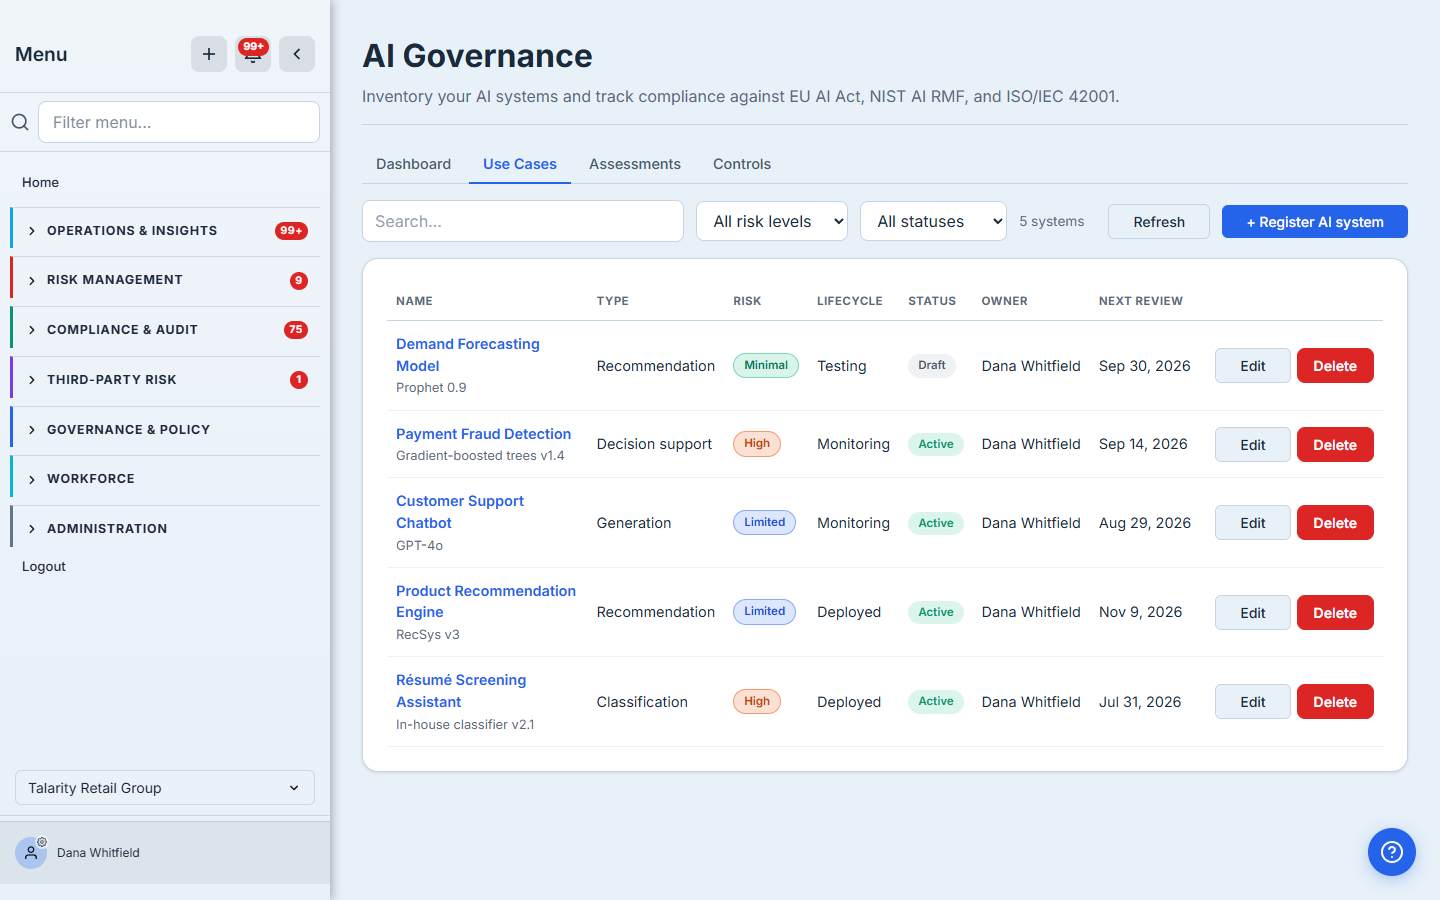1440x900 pixels.
Task: Edit the Customer Support Chatbot row
Action: click(x=1253, y=523)
